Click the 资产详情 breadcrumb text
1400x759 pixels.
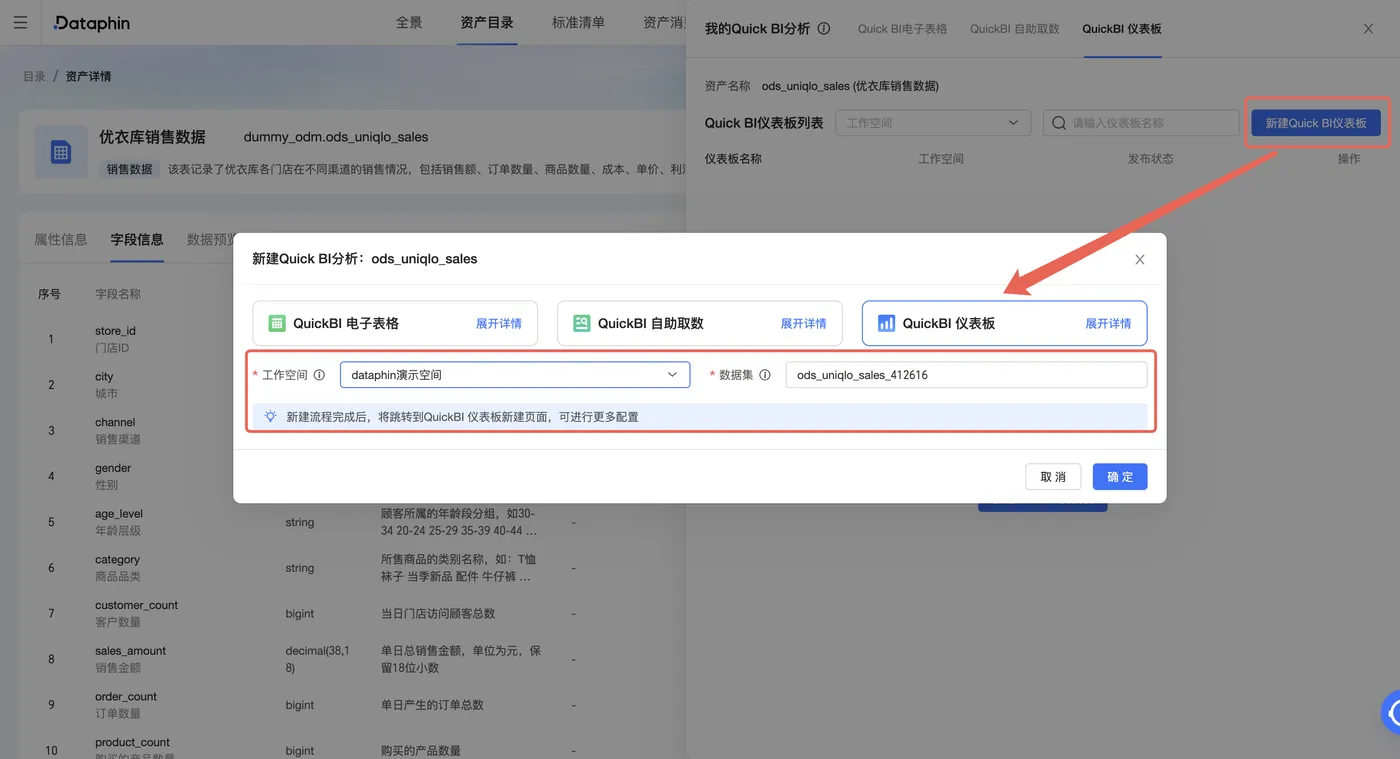(88, 76)
